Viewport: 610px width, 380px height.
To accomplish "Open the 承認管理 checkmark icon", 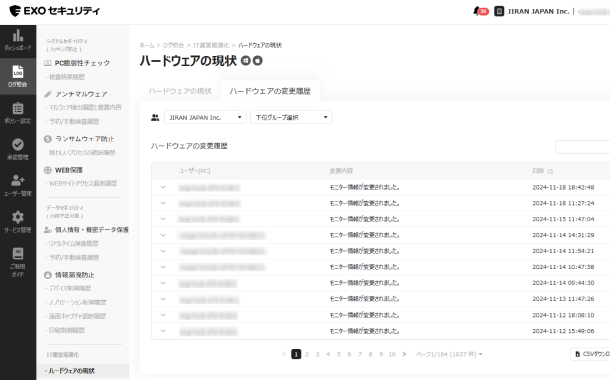I will (18, 144).
